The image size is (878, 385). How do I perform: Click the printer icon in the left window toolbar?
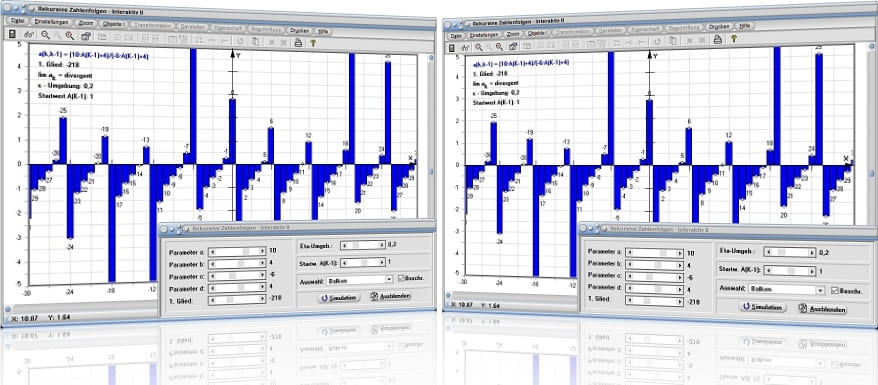tap(298, 42)
